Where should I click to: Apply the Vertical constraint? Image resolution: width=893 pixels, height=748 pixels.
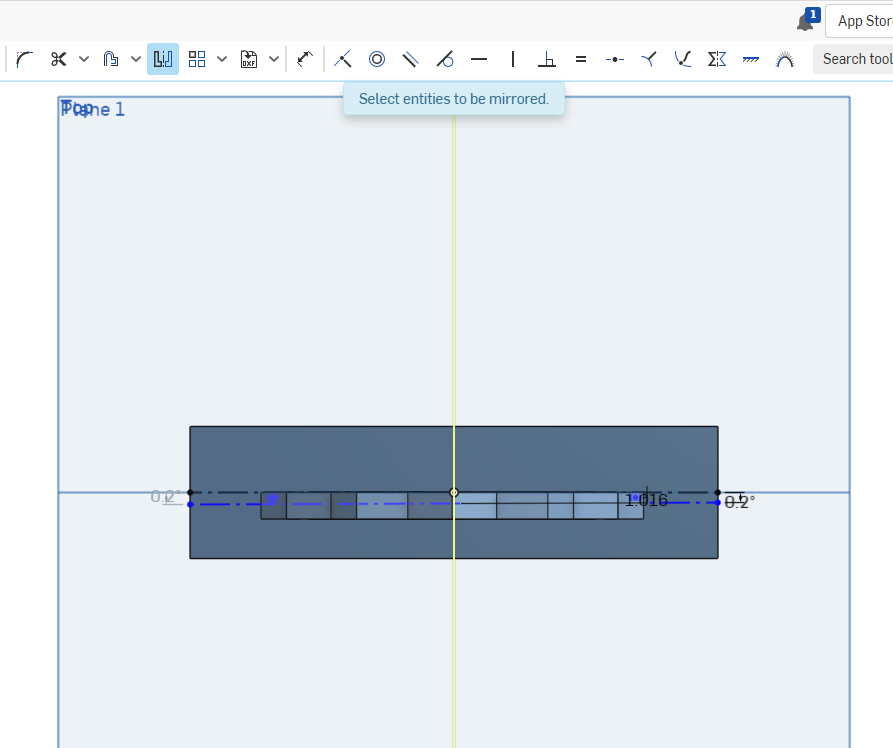click(513, 59)
